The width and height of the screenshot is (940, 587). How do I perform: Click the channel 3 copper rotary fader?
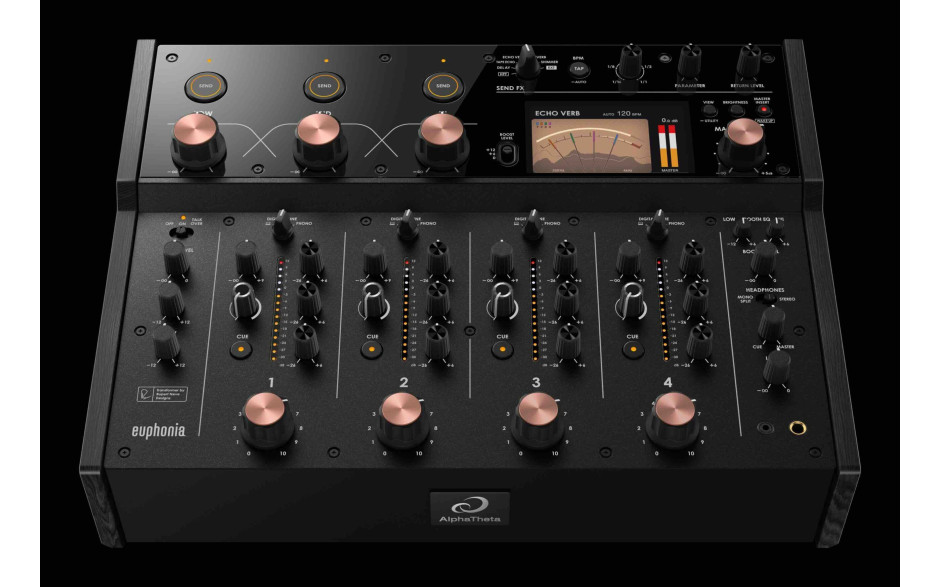tap(538, 421)
